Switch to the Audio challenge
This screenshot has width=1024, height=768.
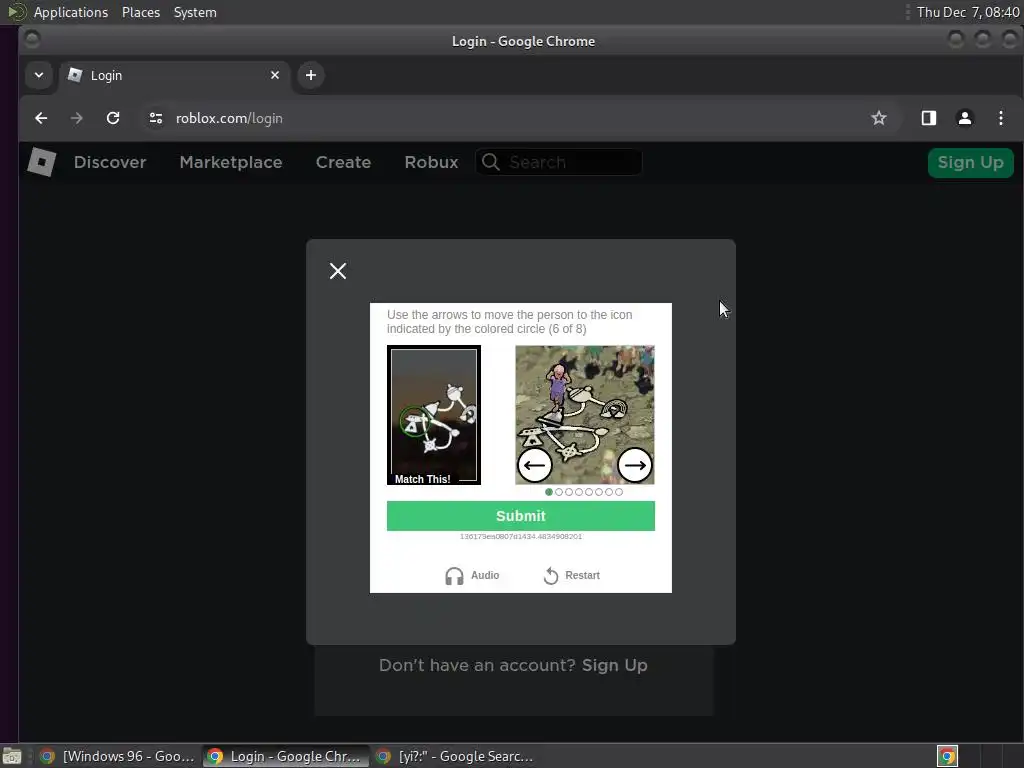(x=472, y=575)
